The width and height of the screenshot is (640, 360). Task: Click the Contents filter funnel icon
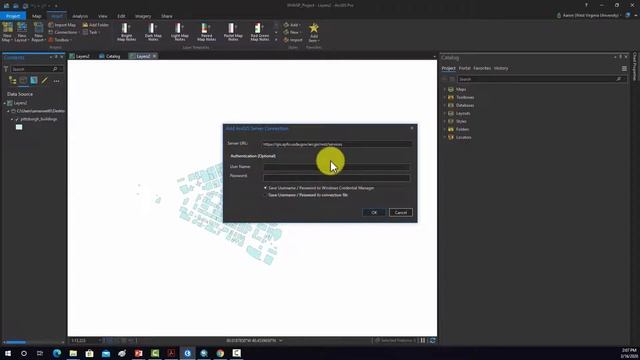(5, 69)
